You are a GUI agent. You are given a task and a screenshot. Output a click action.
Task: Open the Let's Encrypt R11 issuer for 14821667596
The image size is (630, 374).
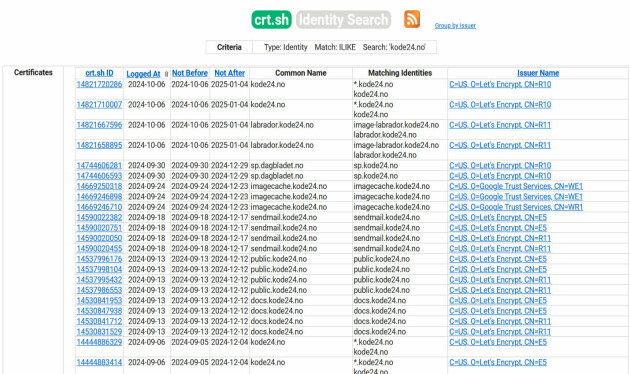click(500, 125)
